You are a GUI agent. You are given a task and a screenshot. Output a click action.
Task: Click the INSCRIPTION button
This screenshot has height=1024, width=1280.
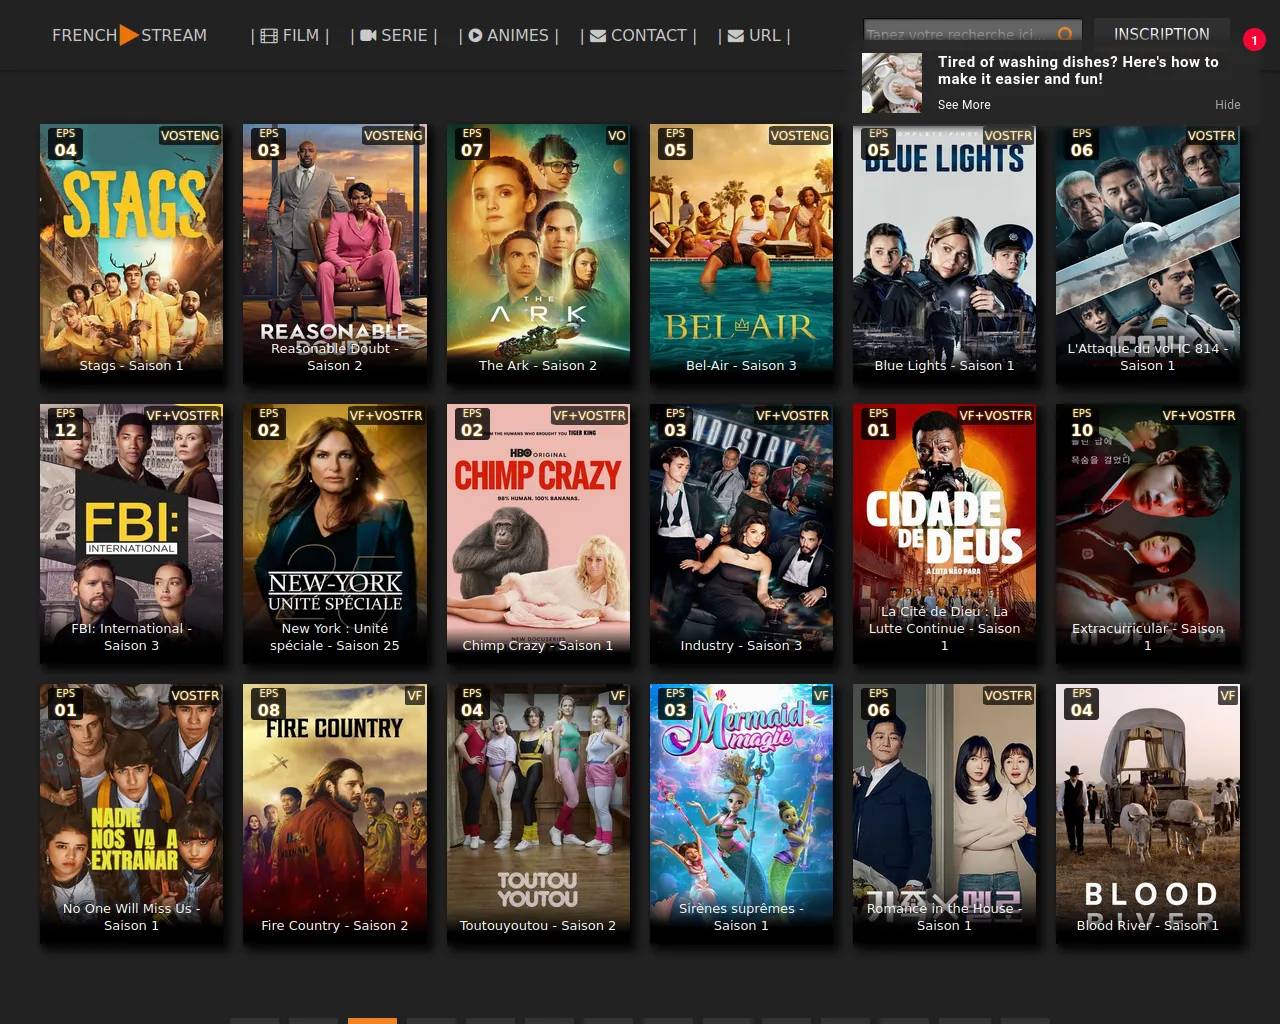click(x=1162, y=34)
